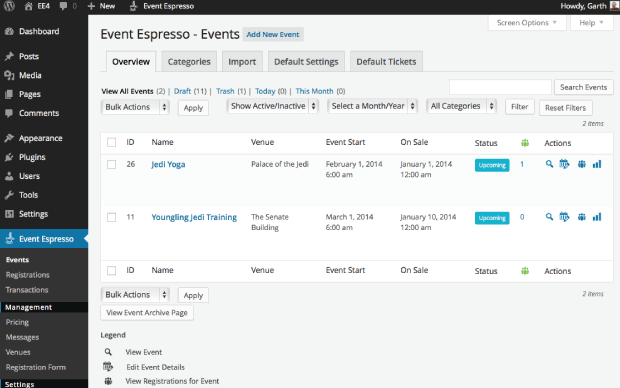This screenshot has height=388, width=620.
Task: Click the WordPress logo in the admin bar
Action: click(x=9, y=6)
